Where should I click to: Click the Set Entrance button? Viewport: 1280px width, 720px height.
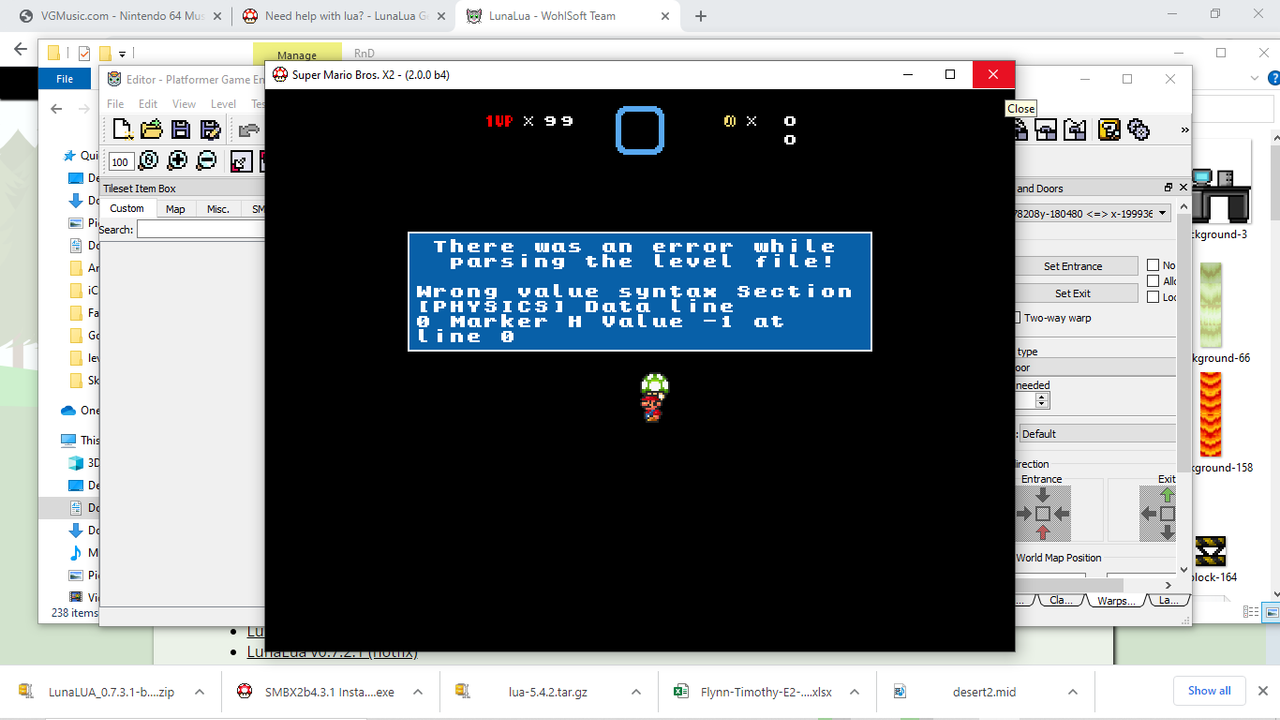click(x=1075, y=266)
